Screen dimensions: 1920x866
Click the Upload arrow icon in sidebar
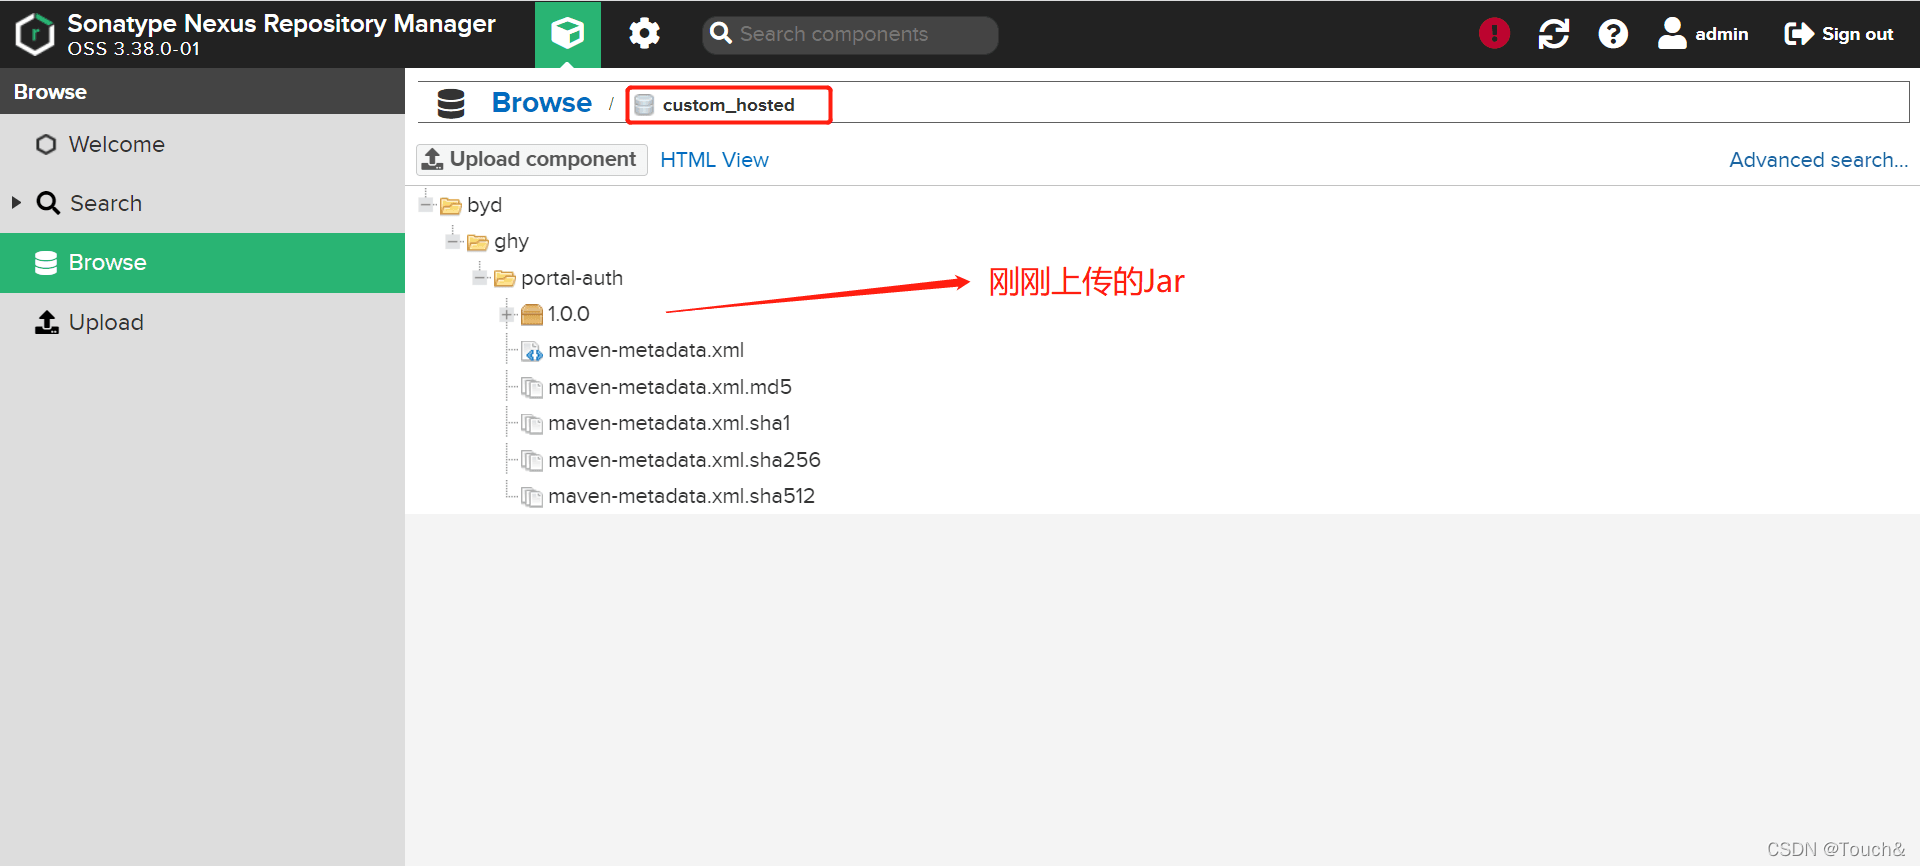47,322
